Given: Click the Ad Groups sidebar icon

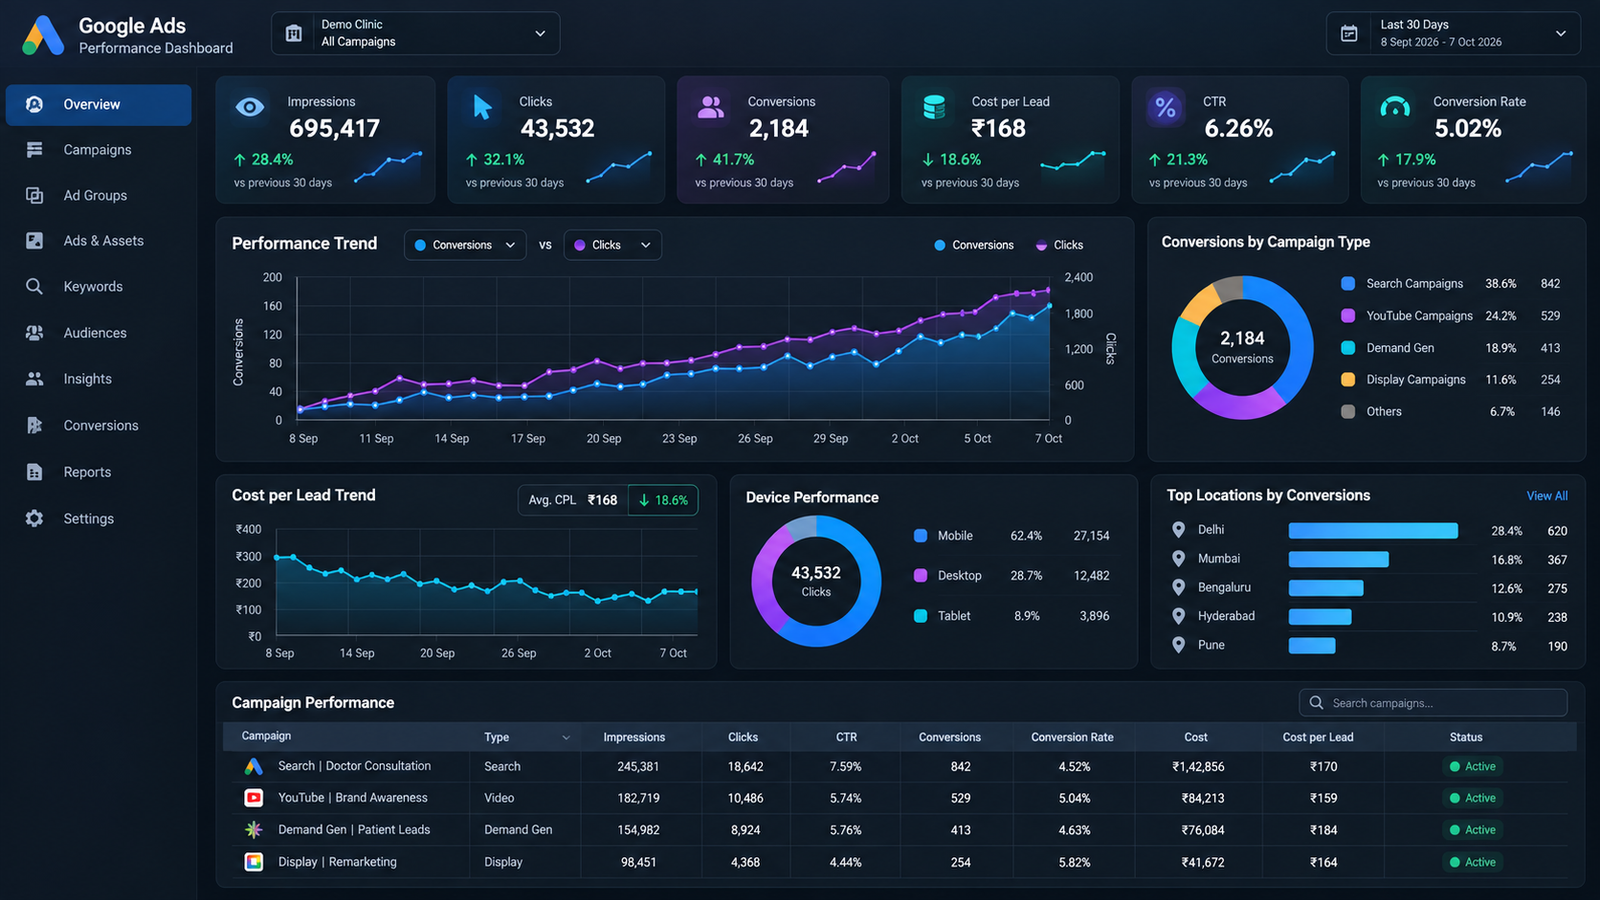Looking at the screenshot, I should pos(34,195).
